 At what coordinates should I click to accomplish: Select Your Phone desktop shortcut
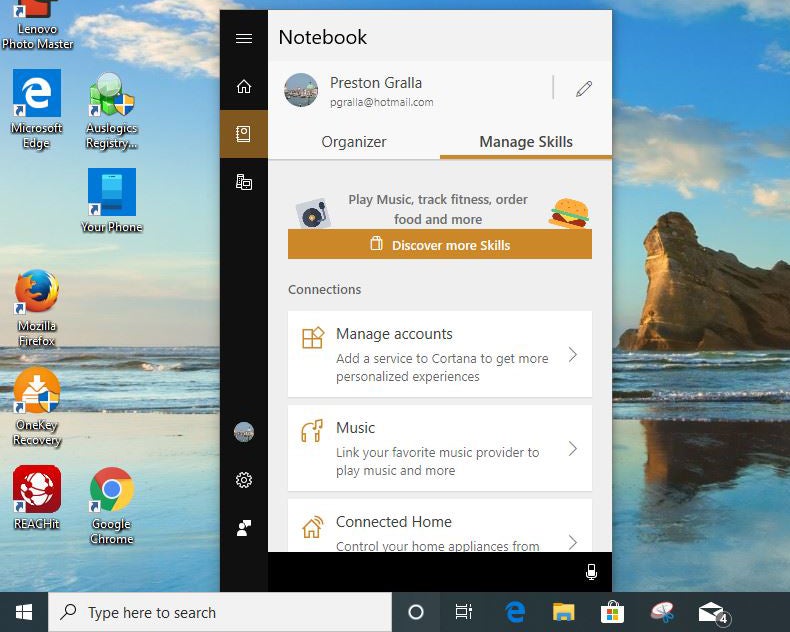pos(111,201)
